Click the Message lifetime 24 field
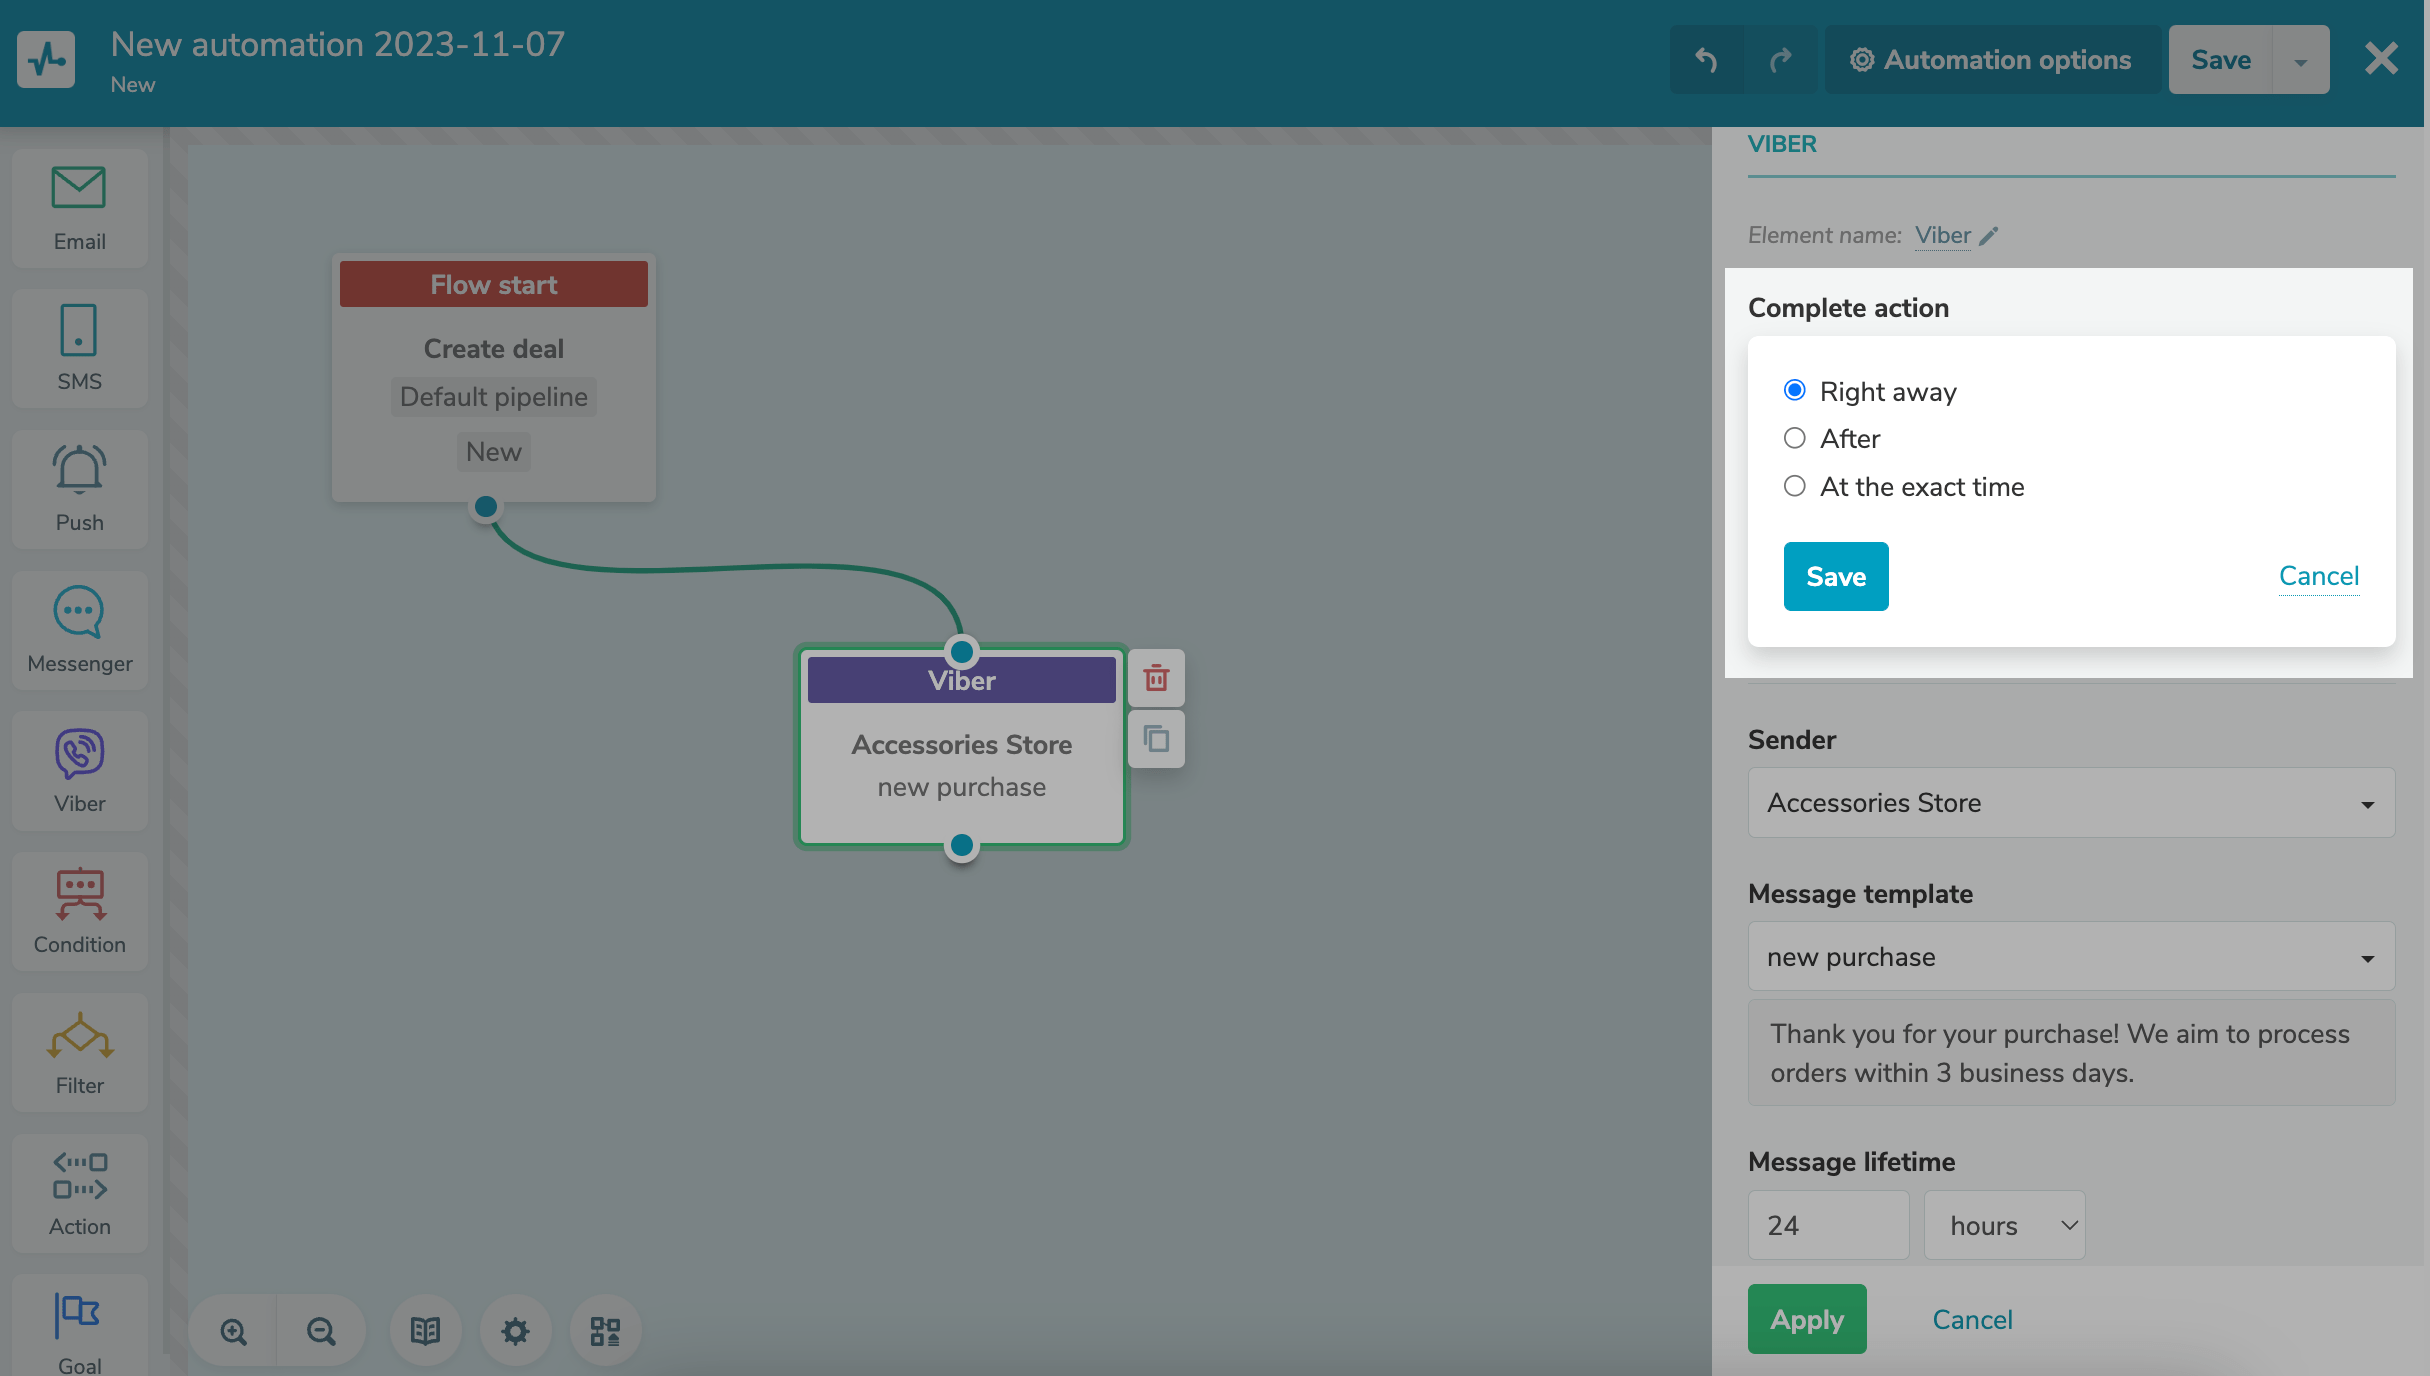 tap(1827, 1225)
